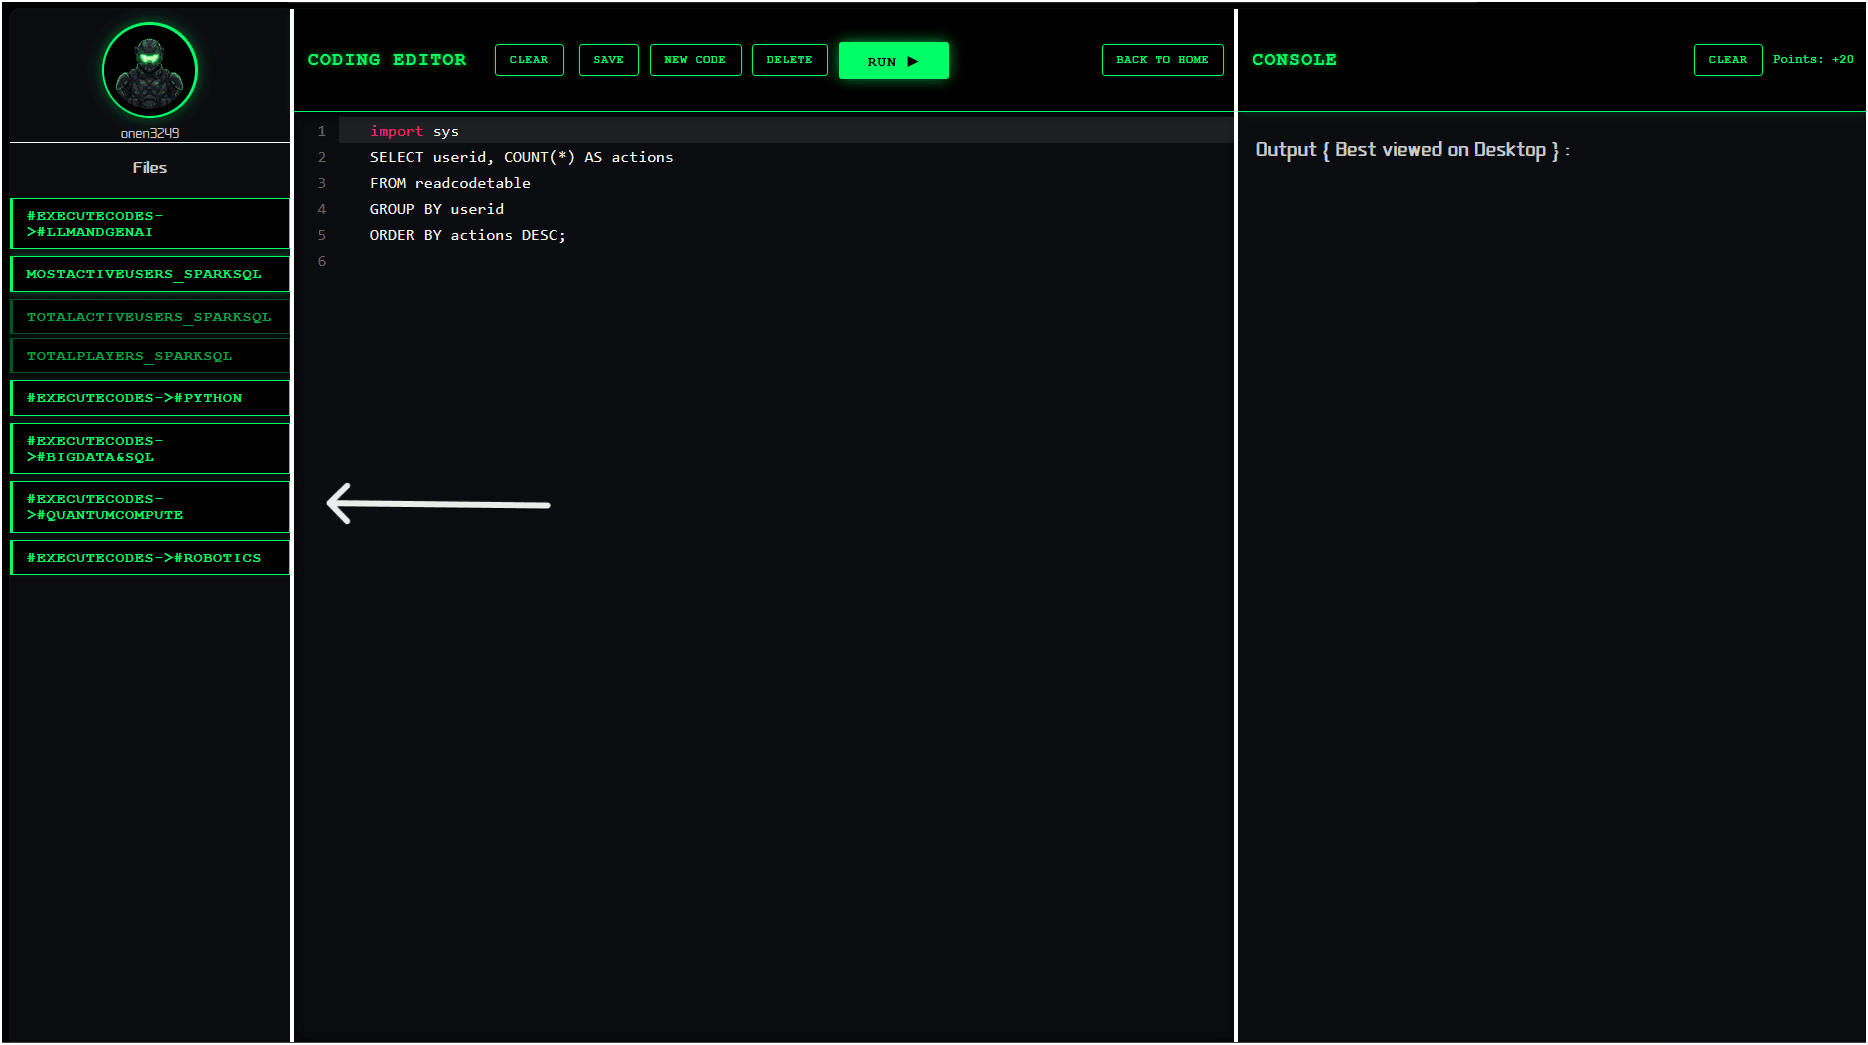Click the CONSOLE title
This screenshot has height=1045, width=1868.
(x=1294, y=60)
